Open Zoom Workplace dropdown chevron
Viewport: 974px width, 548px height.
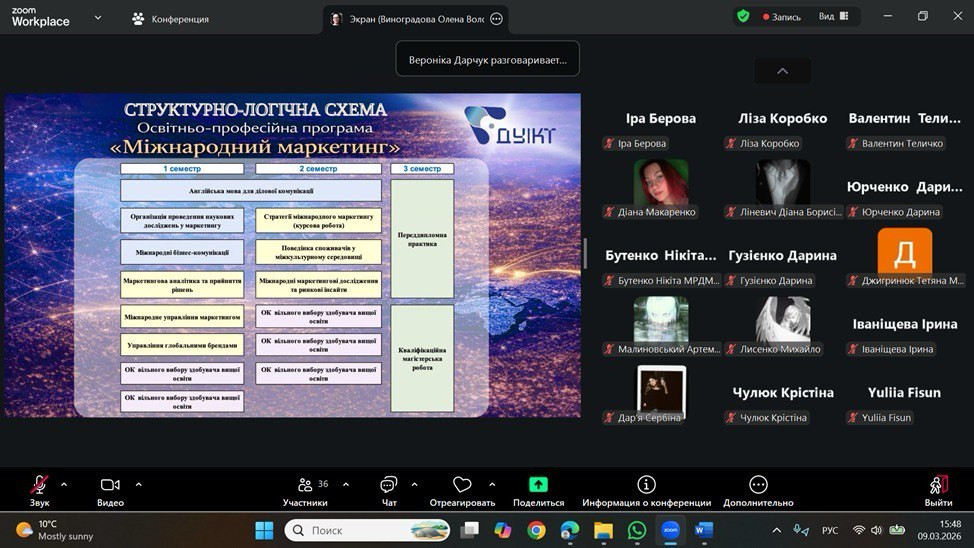point(97,18)
